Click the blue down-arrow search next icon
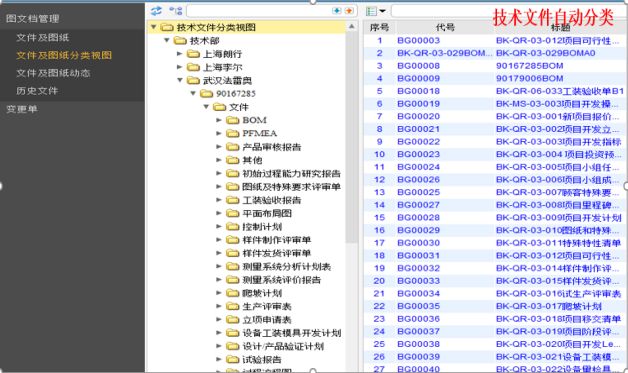628x373 pixels. pos(337,11)
